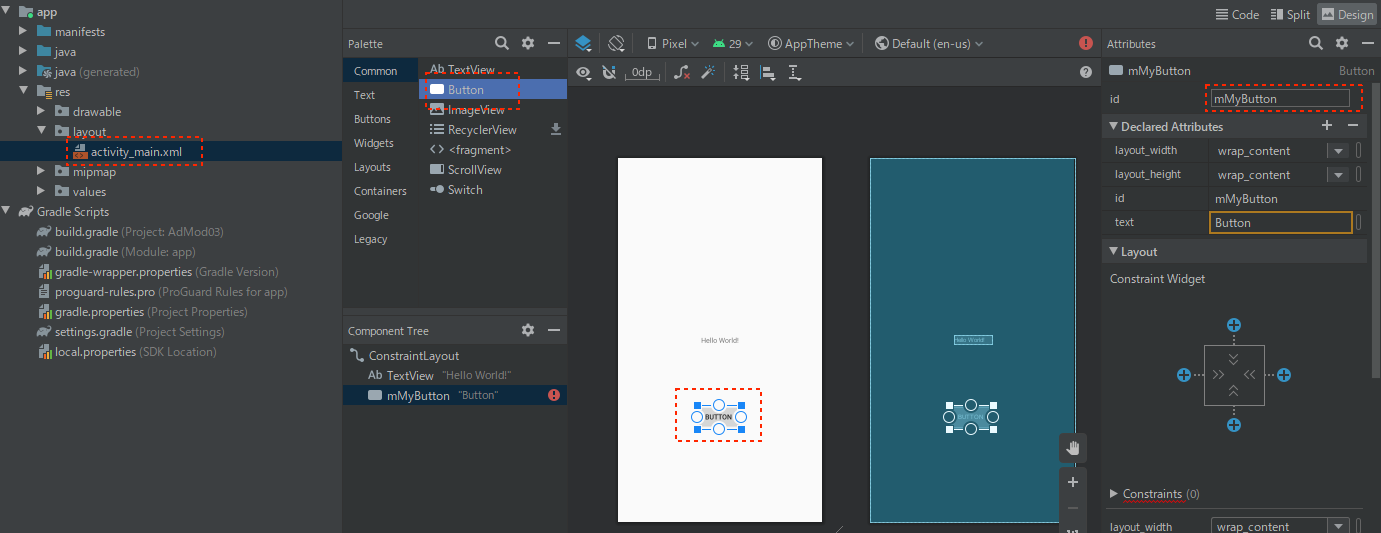The width and height of the screenshot is (1381, 533).
Task: Minimize the Palette panel
Action: (x=554, y=43)
